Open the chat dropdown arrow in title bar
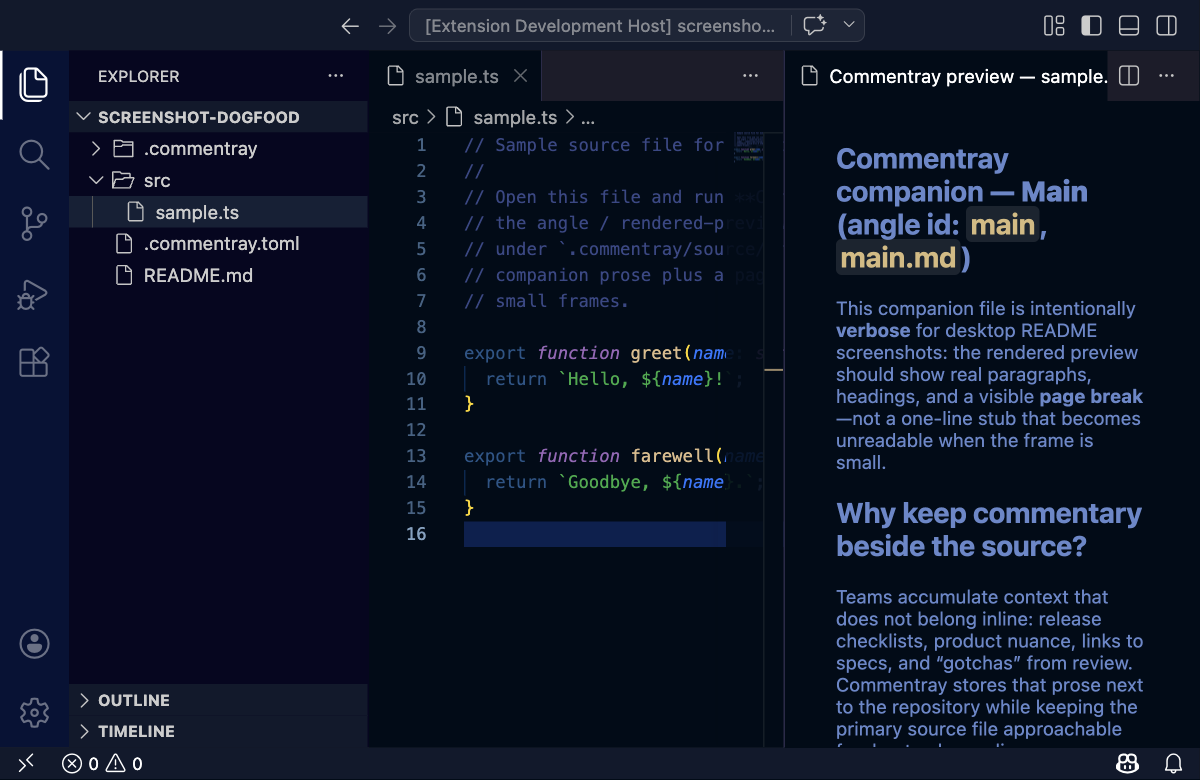 (x=849, y=25)
